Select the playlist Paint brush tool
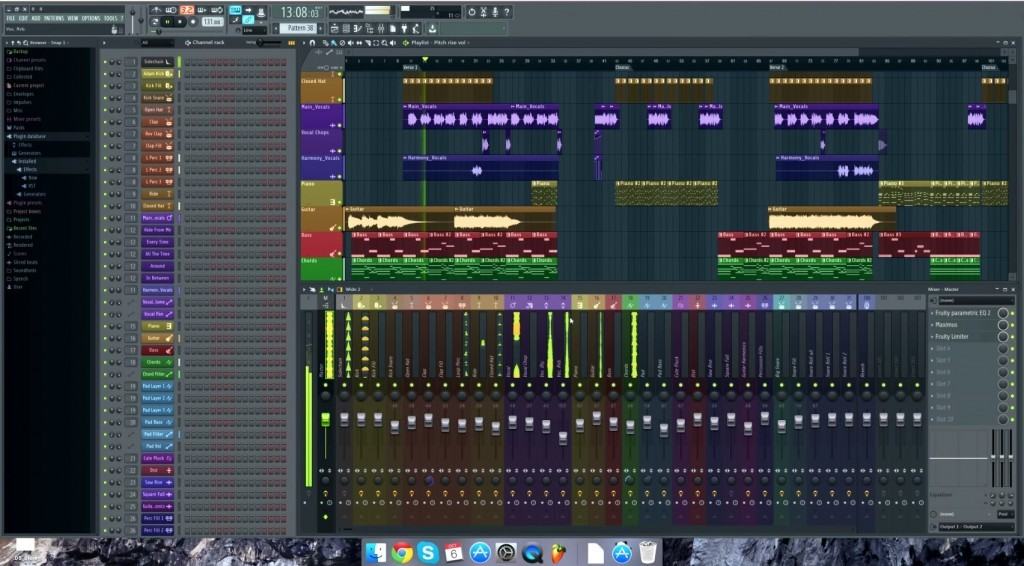1024x566 pixels. (x=334, y=43)
